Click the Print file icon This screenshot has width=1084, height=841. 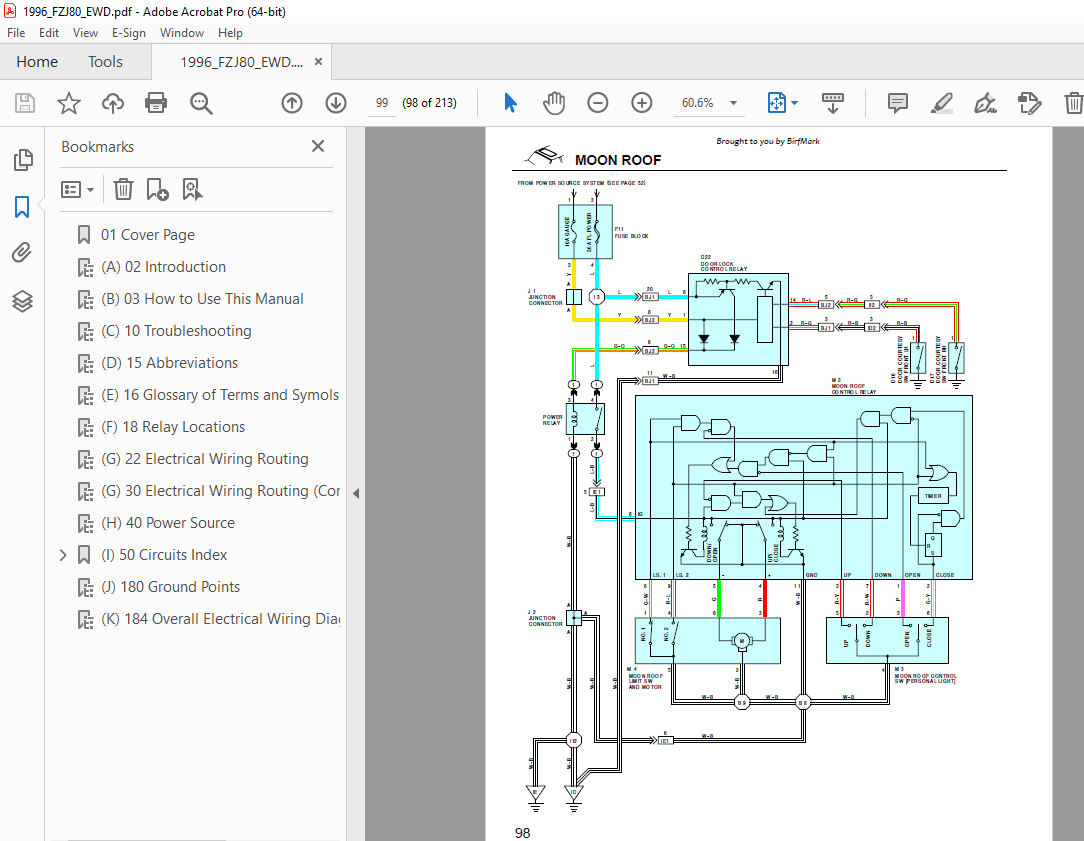[156, 103]
